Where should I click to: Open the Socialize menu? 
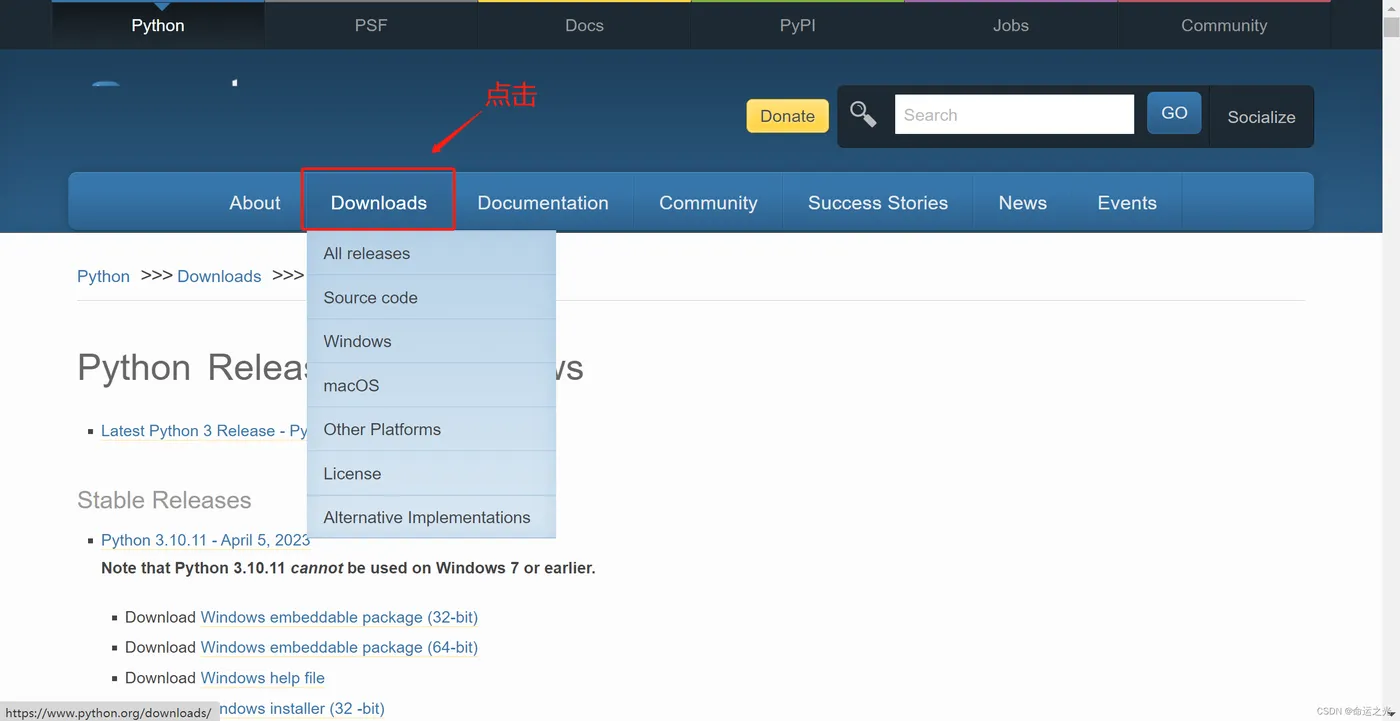[x=1261, y=117]
